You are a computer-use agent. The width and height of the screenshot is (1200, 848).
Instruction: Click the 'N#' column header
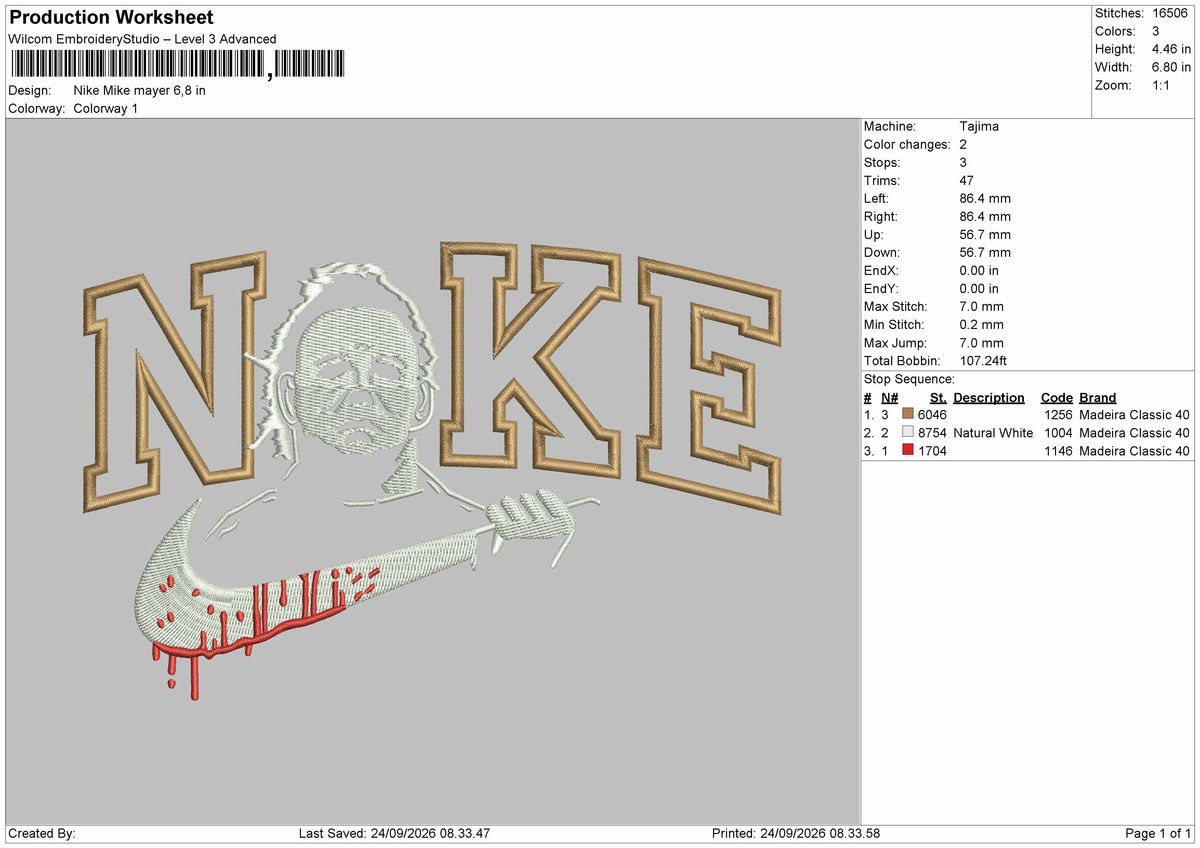pos(890,397)
